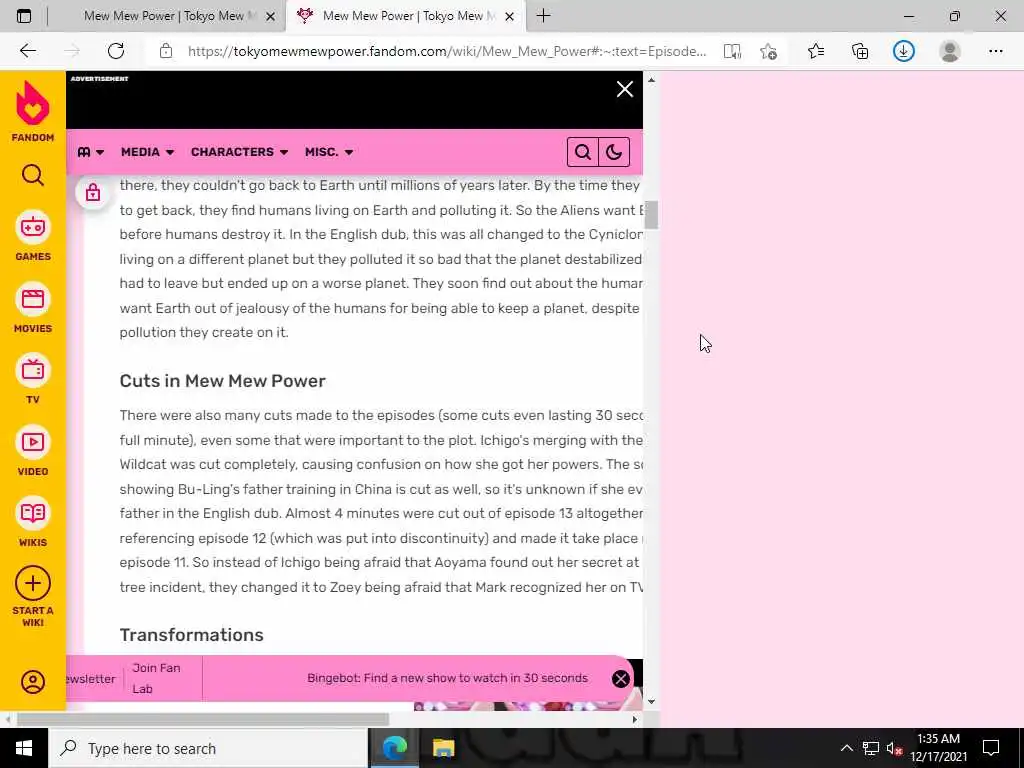Refresh the current page
The image size is (1024, 768).
pyautogui.click(x=116, y=51)
